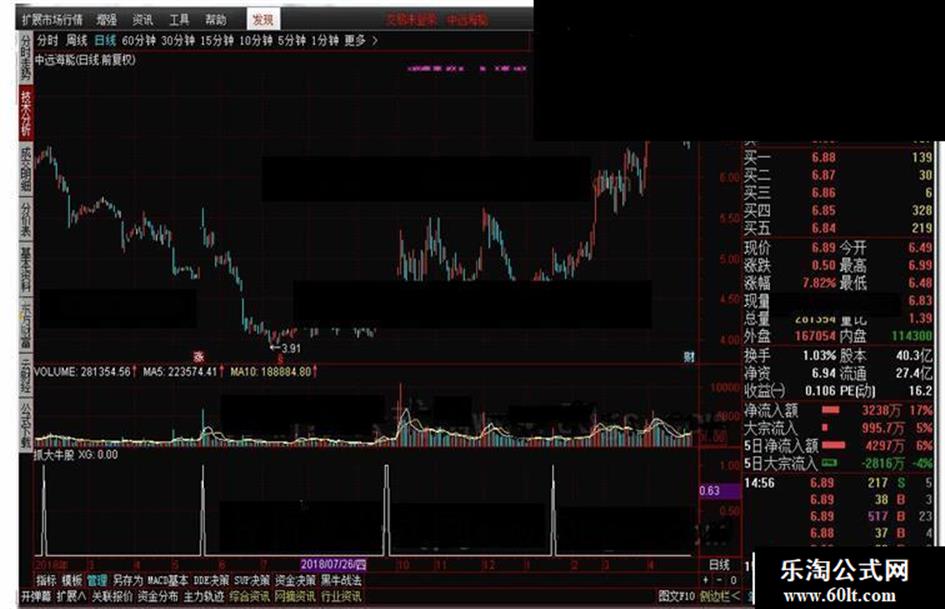Click the 管理 button

[97, 580]
